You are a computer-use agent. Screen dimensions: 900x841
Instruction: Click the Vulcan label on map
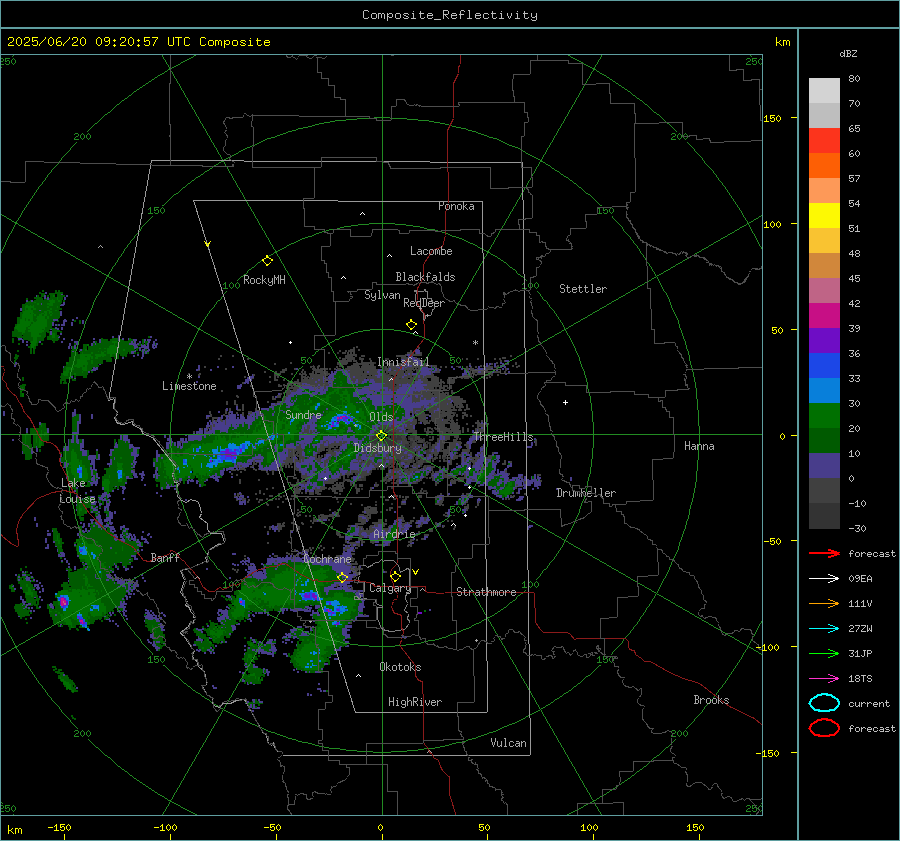[x=508, y=743]
